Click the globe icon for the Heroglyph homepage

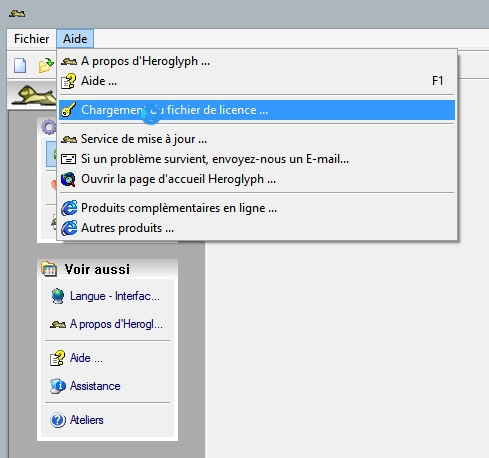click(68, 179)
